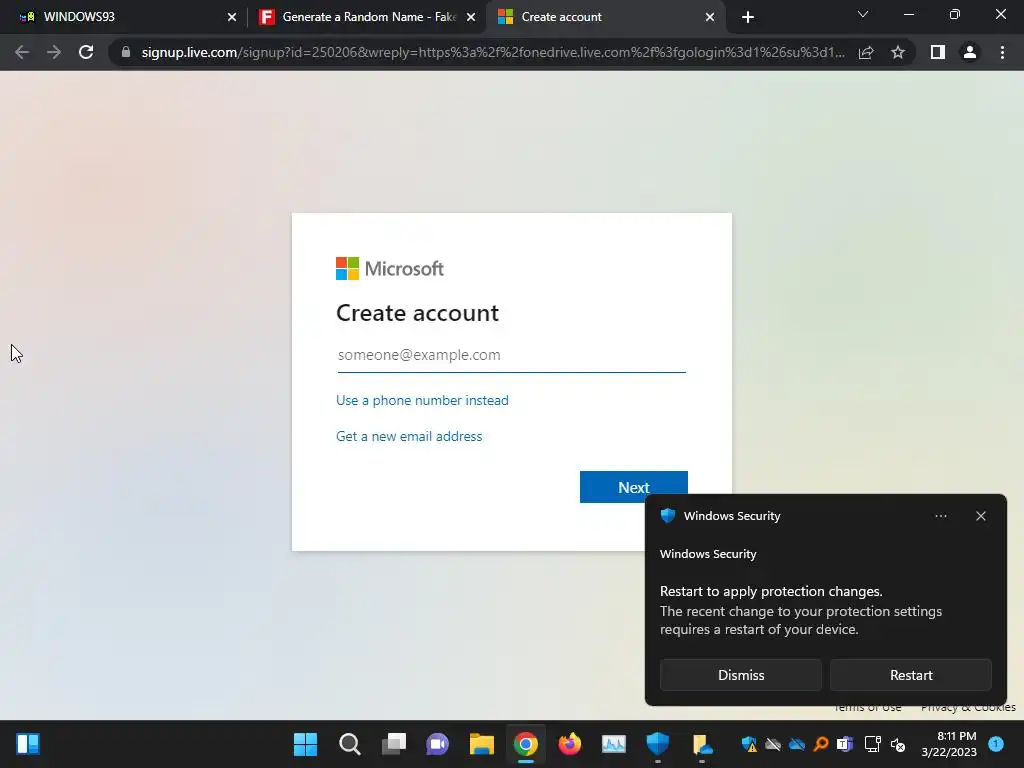The image size is (1024, 768).
Task: Open File Explorer from taskbar
Action: pyautogui.click(x=481, y=744)
